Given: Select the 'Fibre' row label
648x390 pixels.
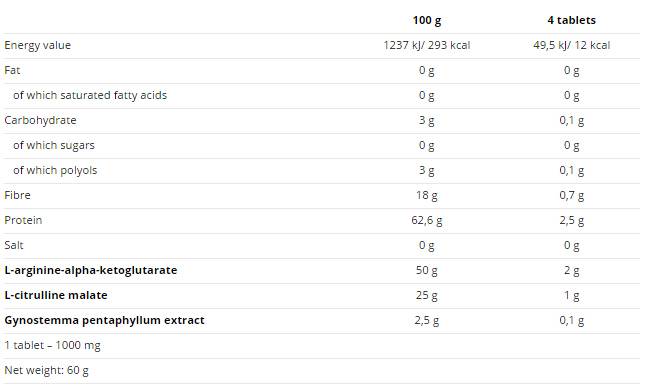Looking at the screenshot, I should (17, 195).
